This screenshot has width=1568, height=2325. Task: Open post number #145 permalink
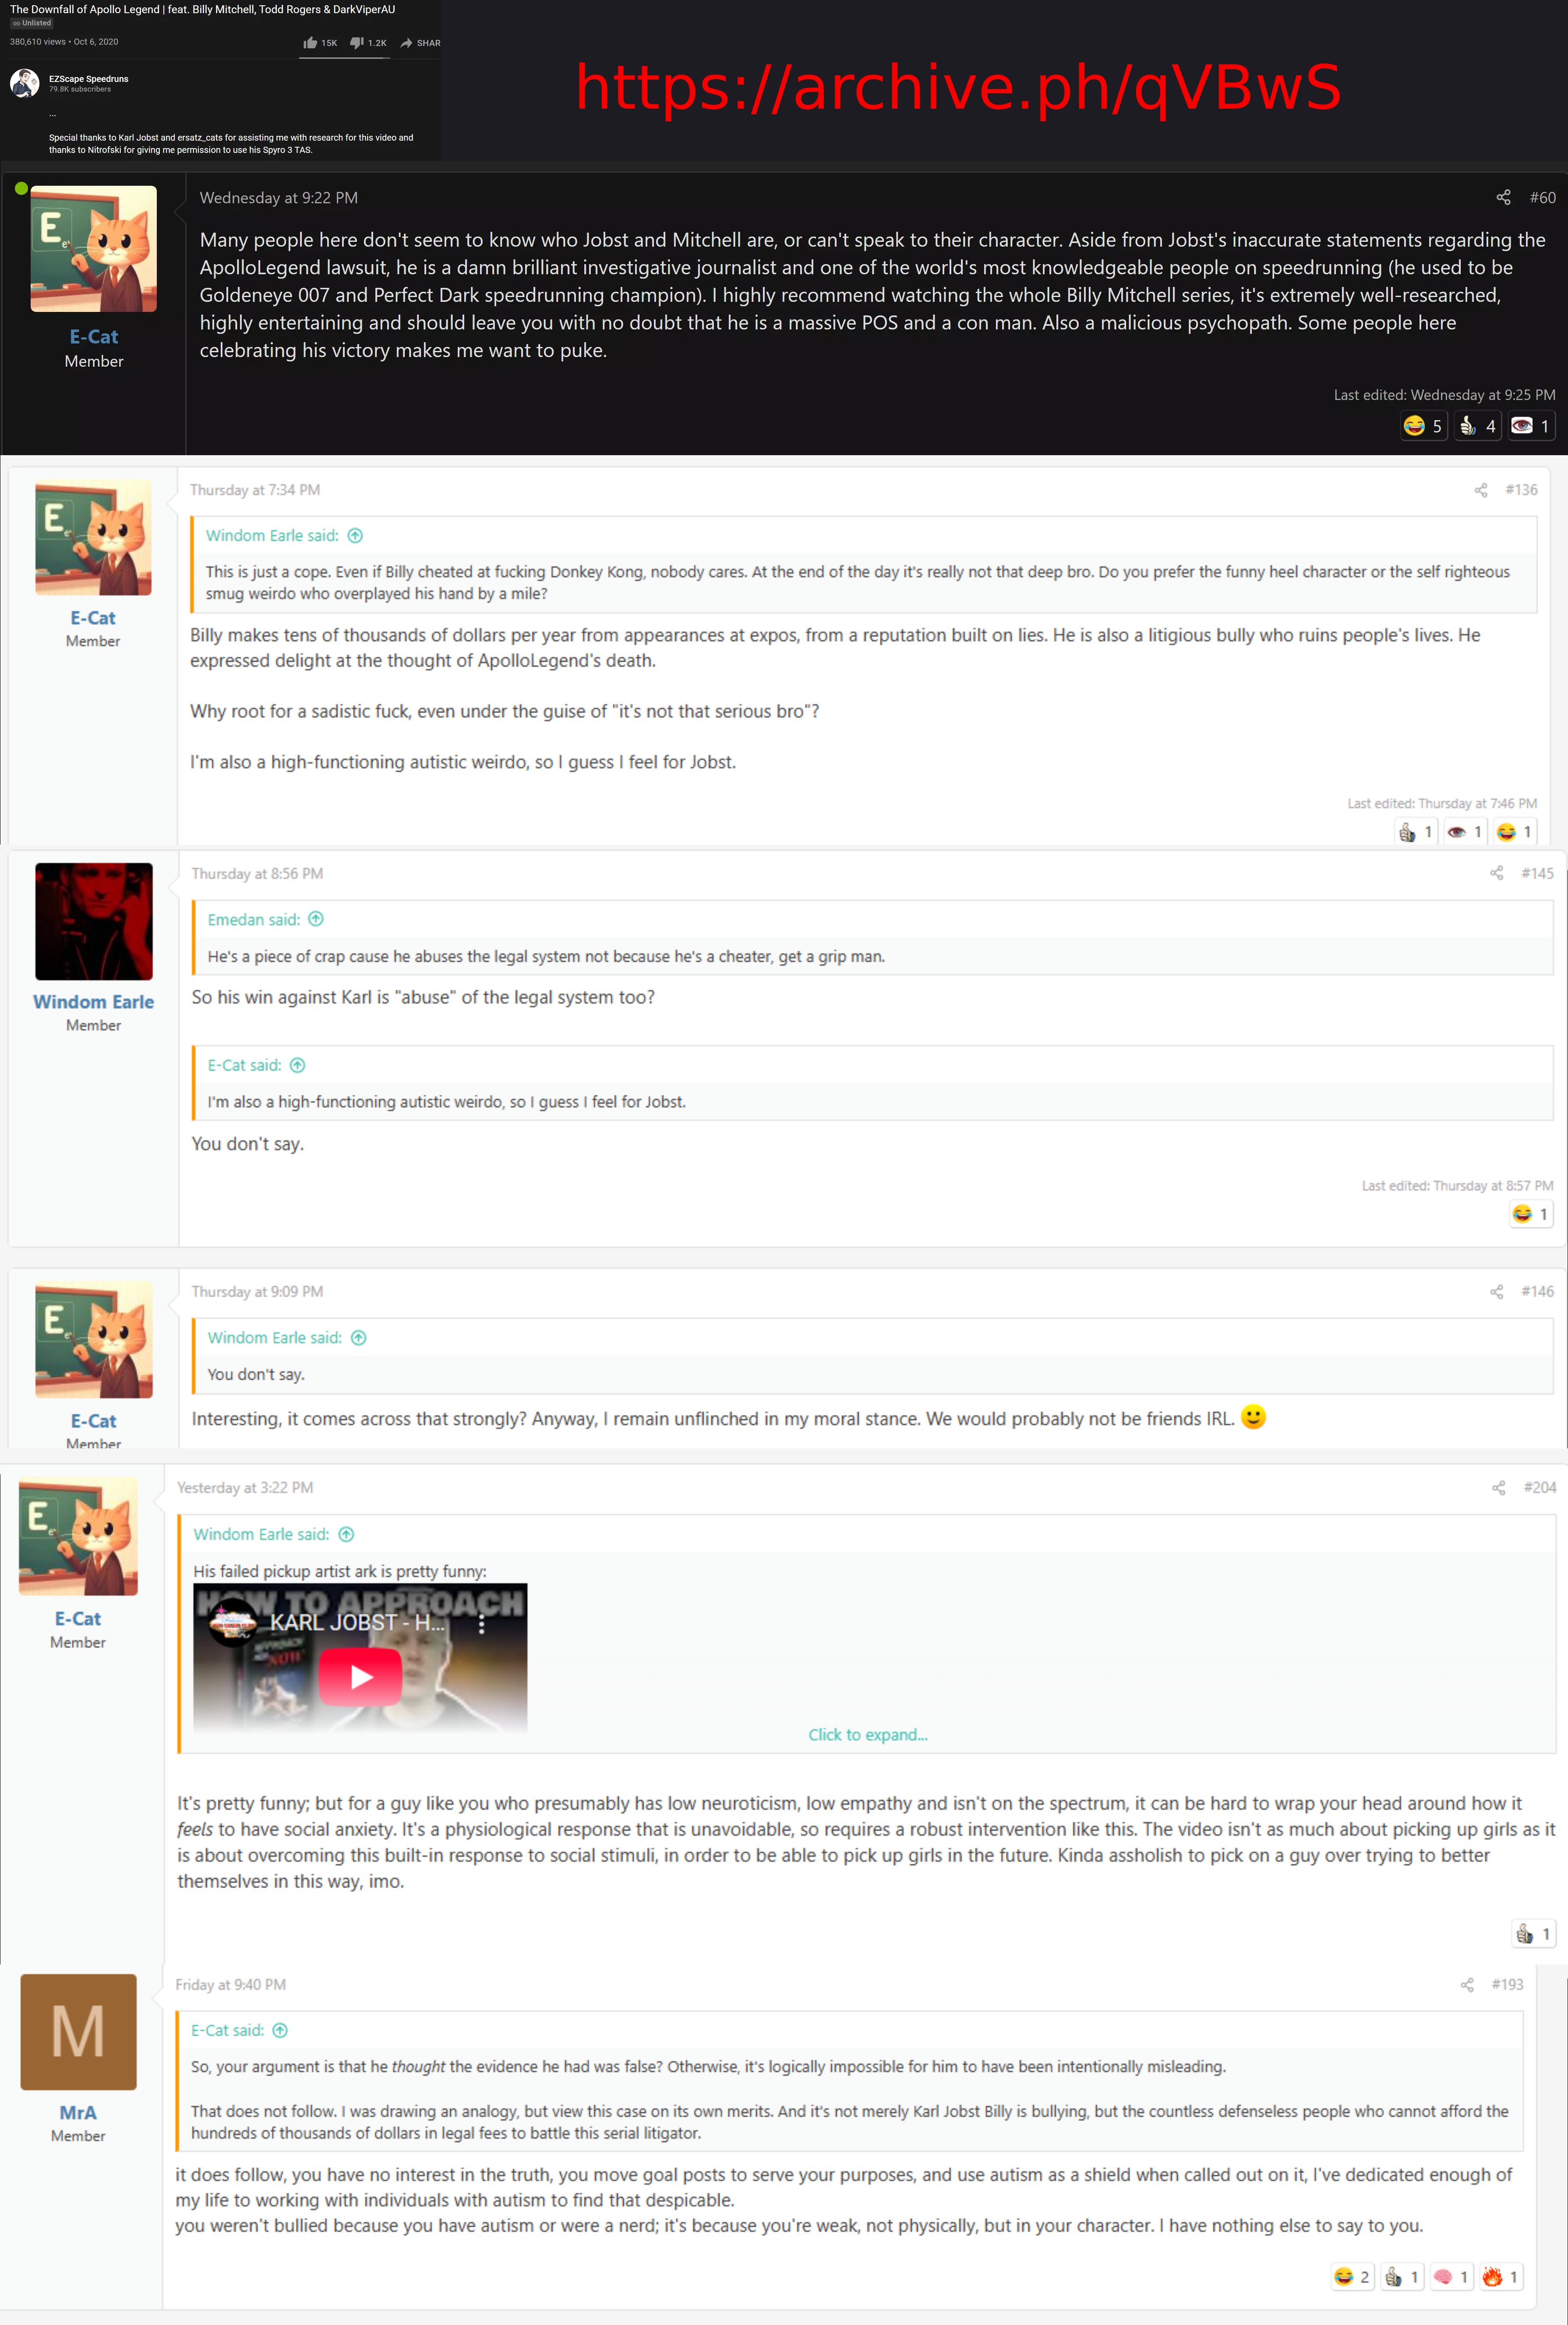point(1537,873)
